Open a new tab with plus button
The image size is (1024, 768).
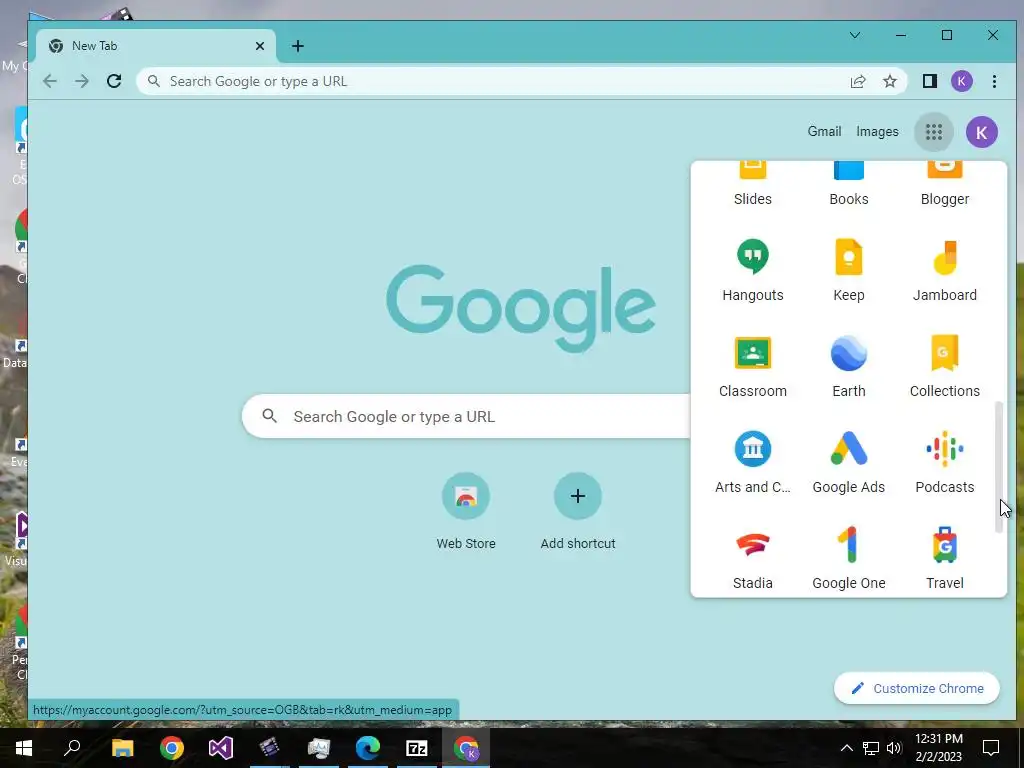(298, 46)
